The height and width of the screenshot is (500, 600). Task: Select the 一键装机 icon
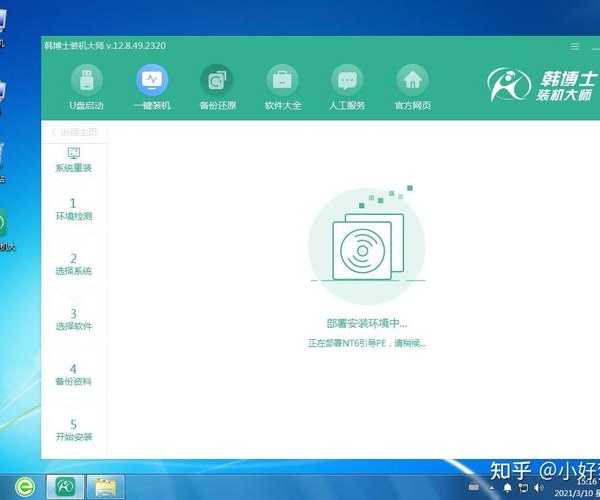point(152,86)
